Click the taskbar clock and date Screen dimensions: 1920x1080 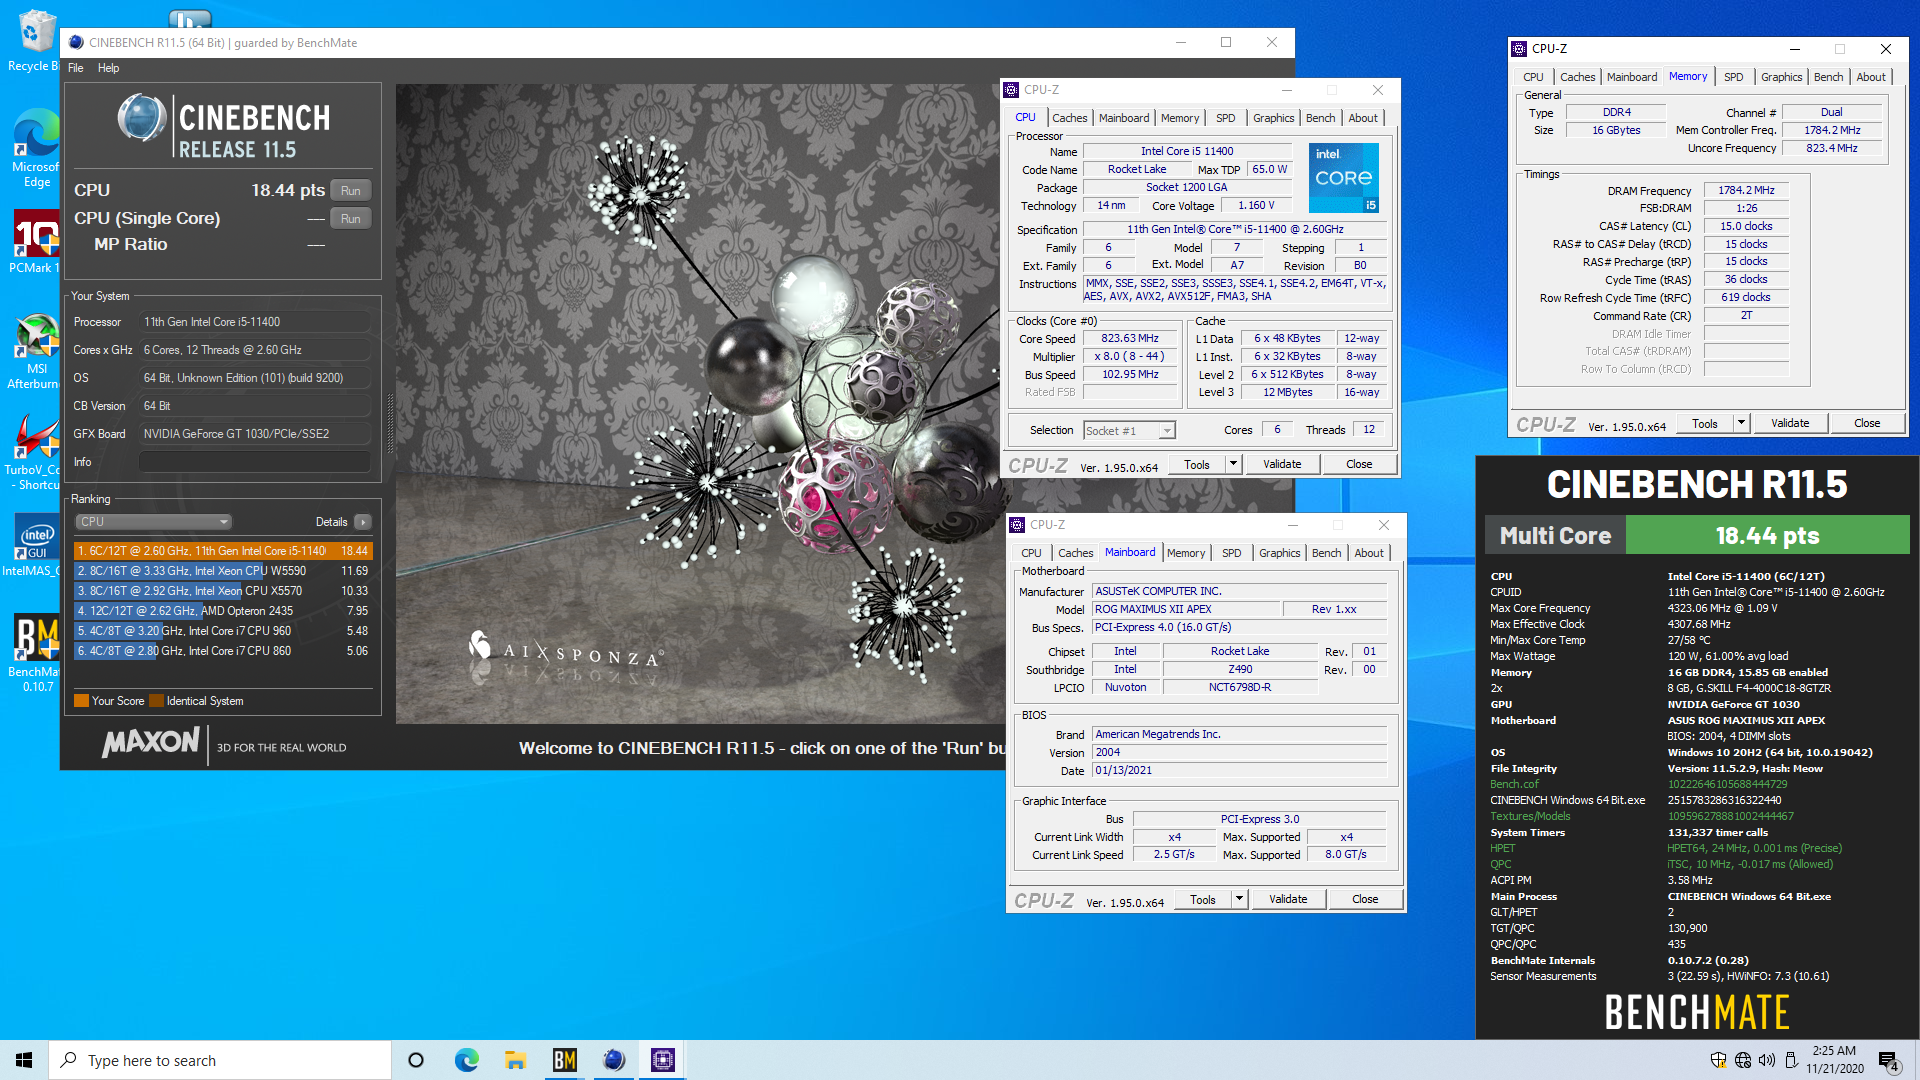1834,1060
